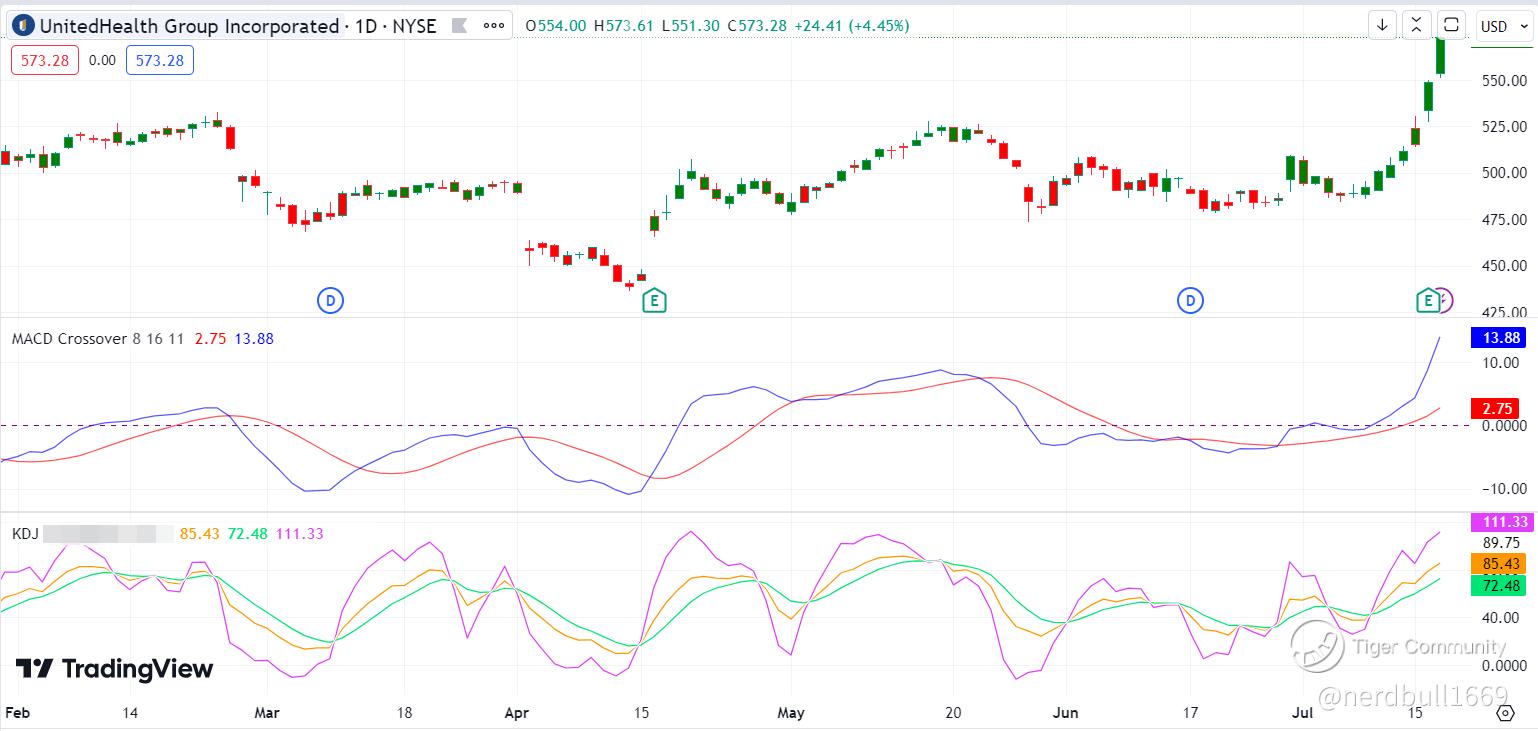The width and height of the screenshot is (1538, 731).
Task: Click the 89.75 label on the KDJ scale
Action: click(1502, 543)
